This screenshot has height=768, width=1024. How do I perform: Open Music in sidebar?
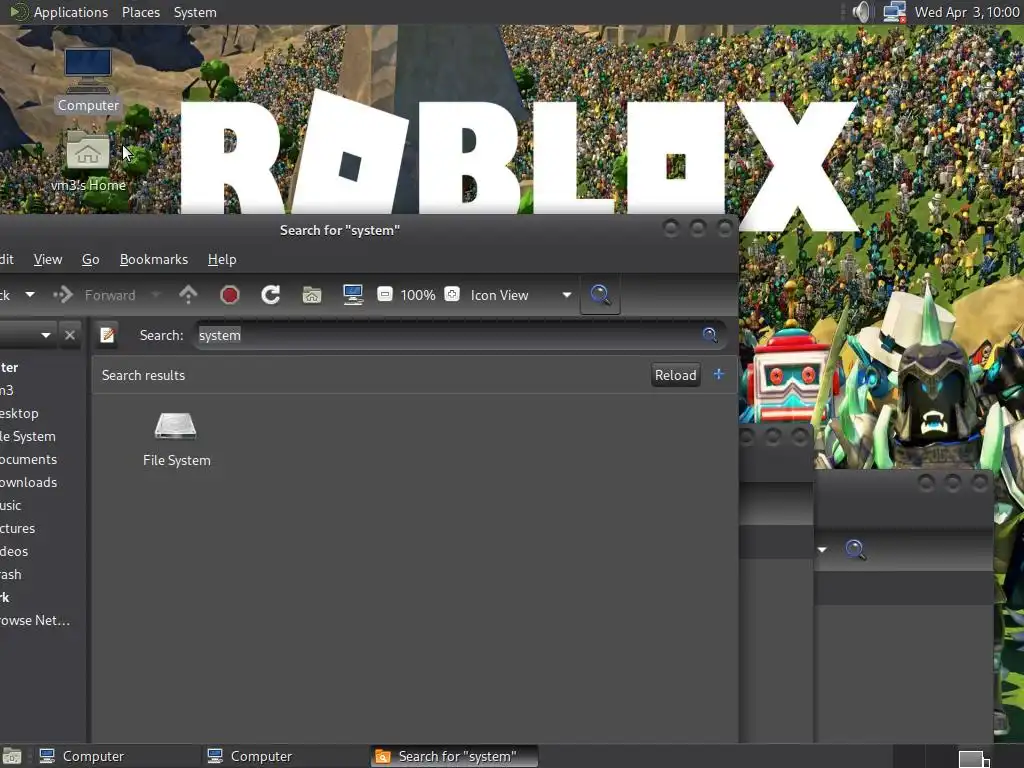11,505
